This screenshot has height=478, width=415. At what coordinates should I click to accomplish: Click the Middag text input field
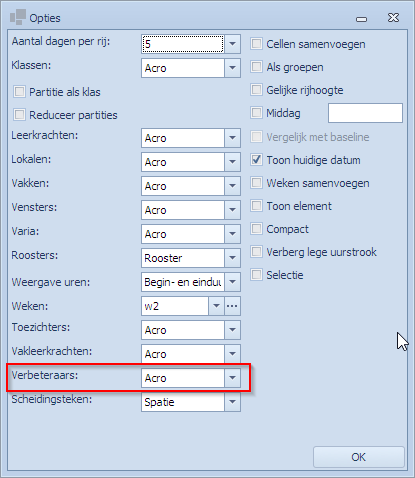click(x=365, y=113)
